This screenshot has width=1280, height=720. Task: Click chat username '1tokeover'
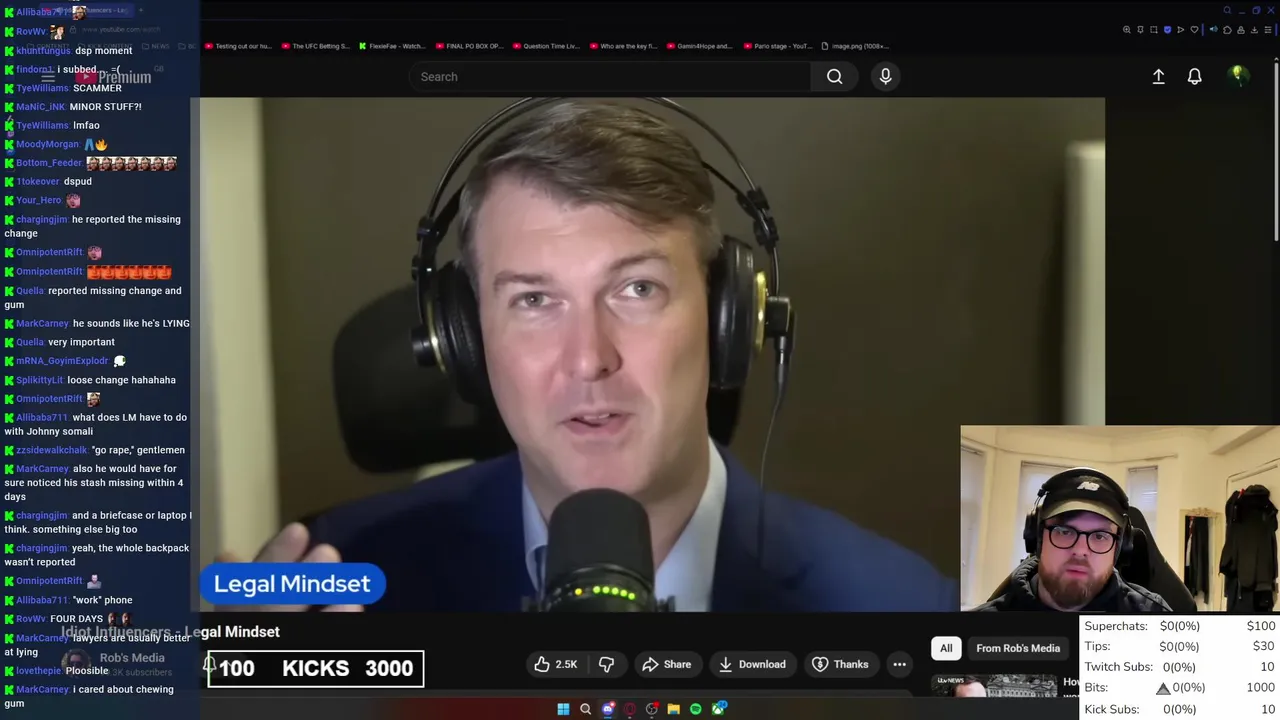38,182
